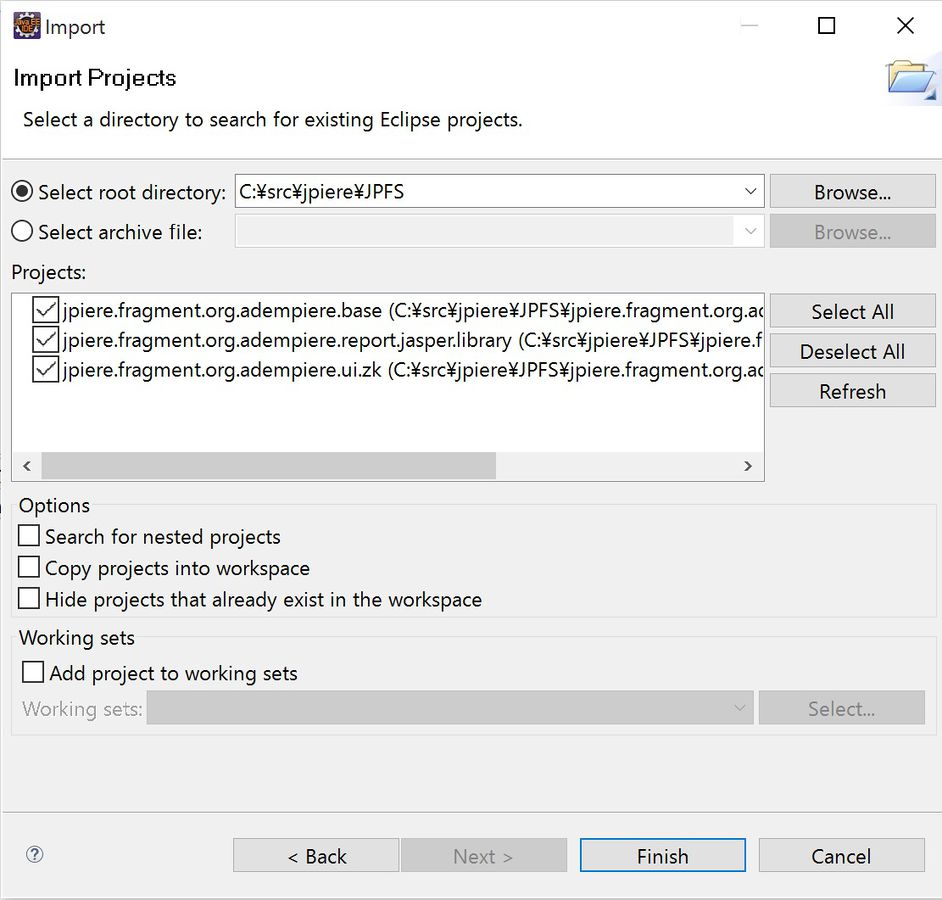Screen dimensions: 942x900
Task: Uncheck the adempiere.ui.zk project checkbox
Action: point(45,370)
